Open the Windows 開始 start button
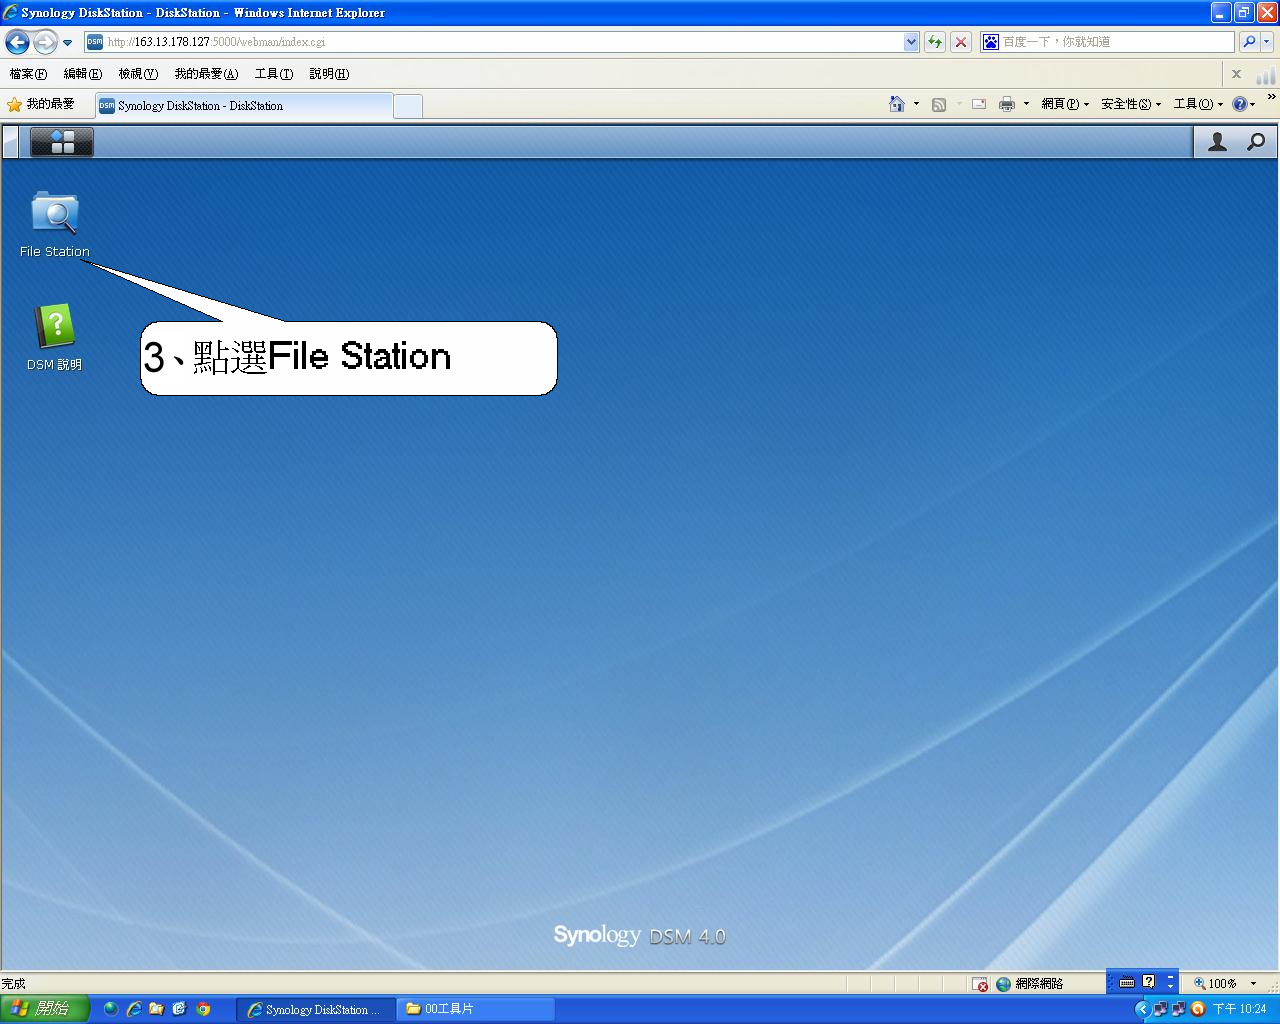Image resolution: width=1280 pixels, height=1024 pixels. click(45, 1009)
